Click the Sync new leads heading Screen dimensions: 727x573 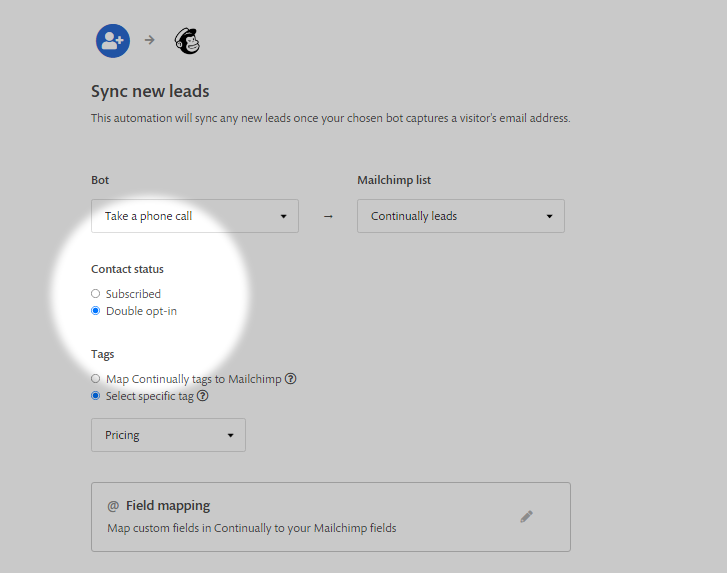tap(150, 91)
